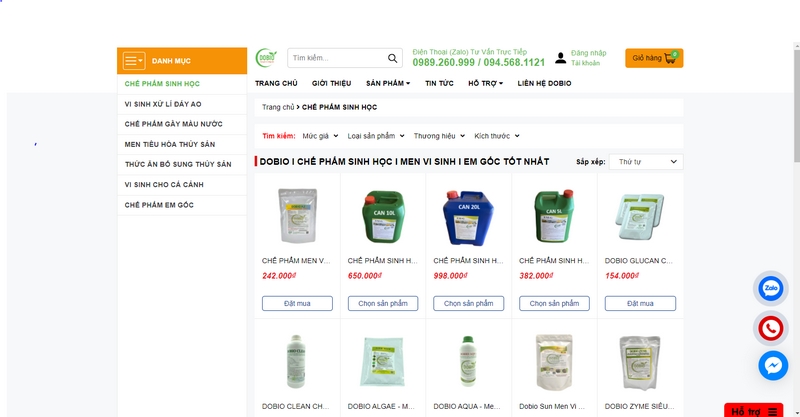
Task: Open the Zalo chat floating icon
Action: pos(771,289)
